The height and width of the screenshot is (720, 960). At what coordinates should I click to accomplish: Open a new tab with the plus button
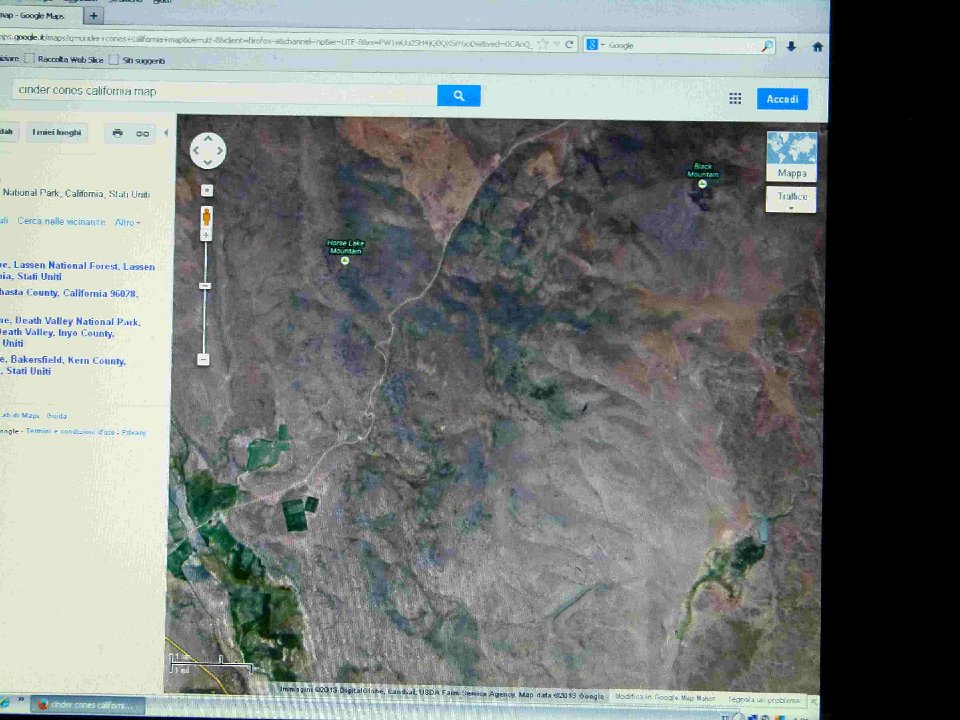pyautogui.click(x=94, y=15)
